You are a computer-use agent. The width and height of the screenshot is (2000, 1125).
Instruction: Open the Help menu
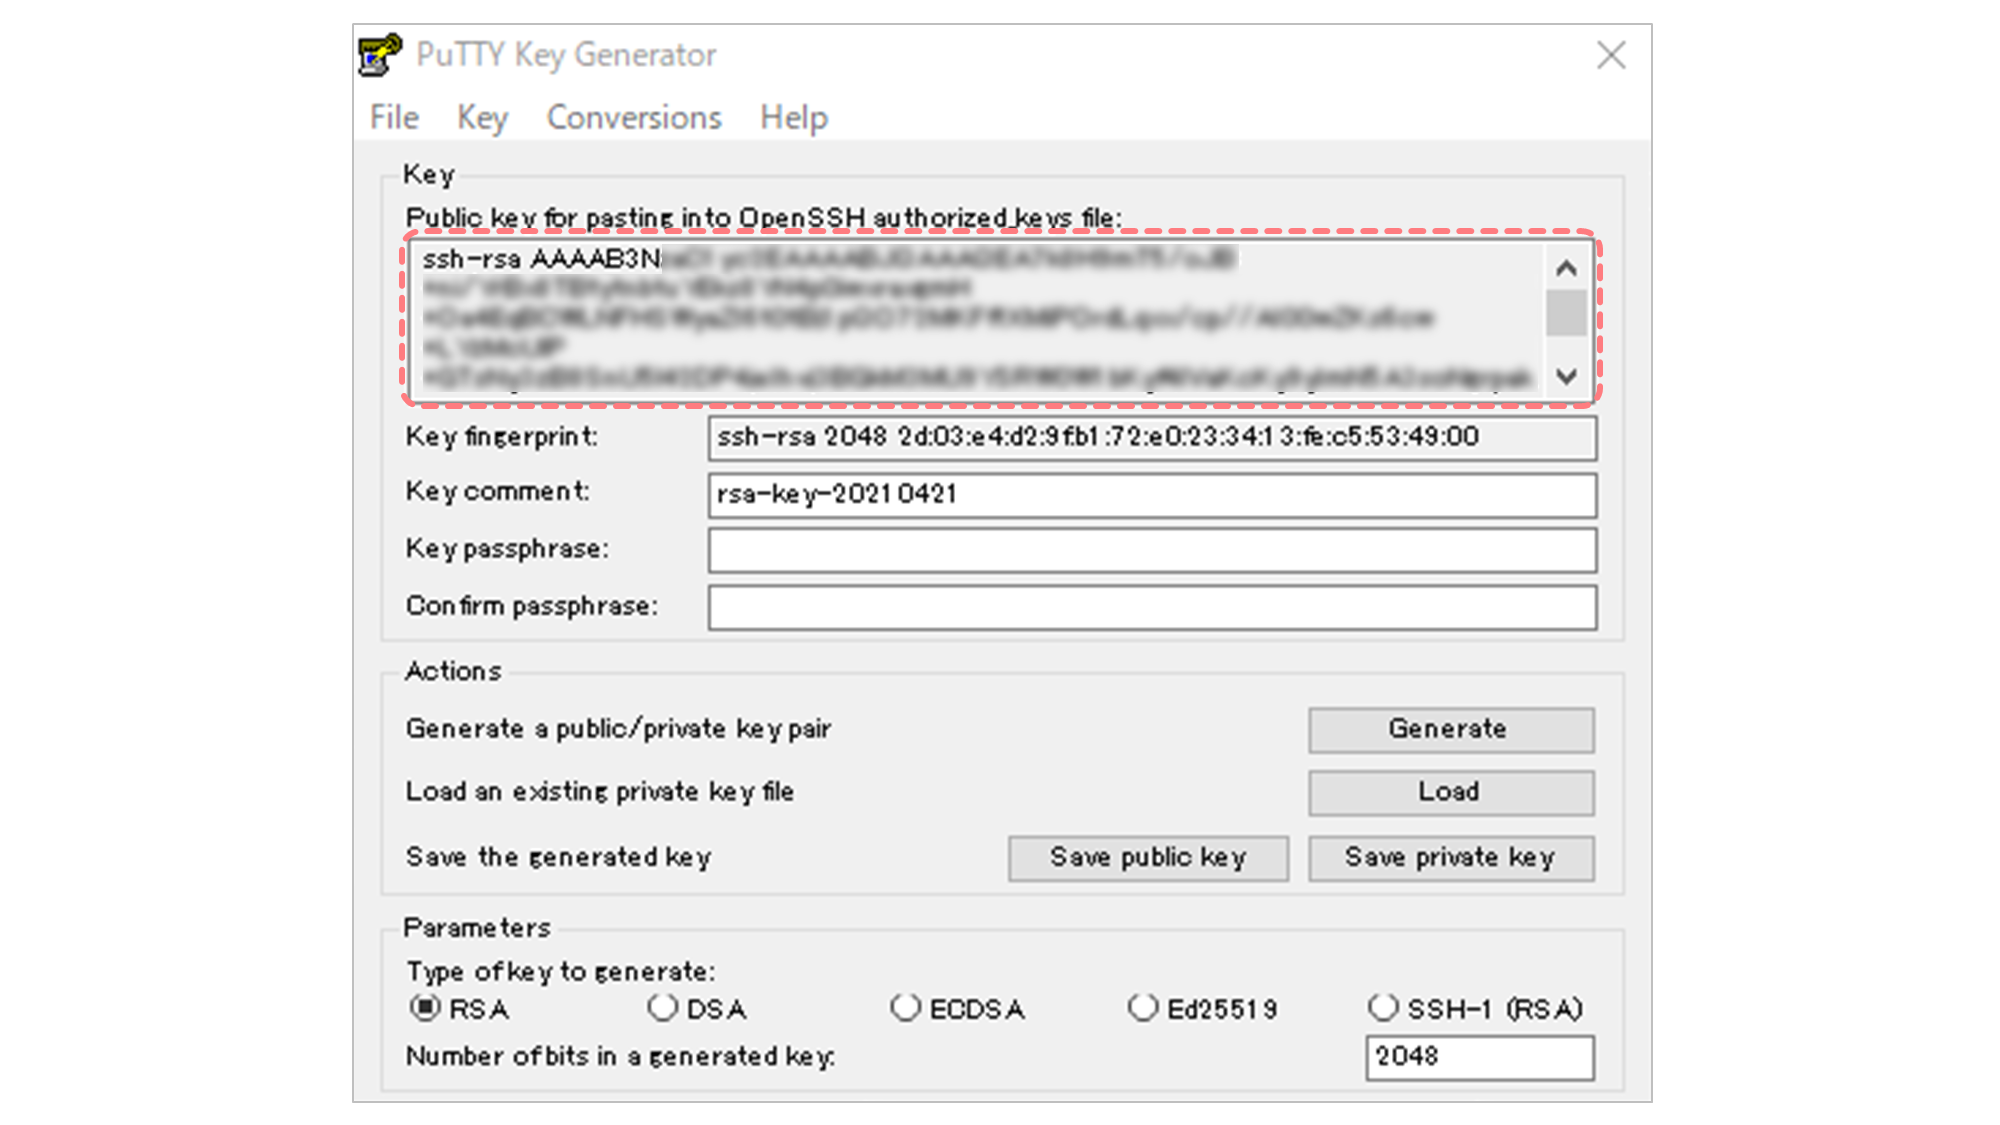pyautogui.click(x=794, y=117)
